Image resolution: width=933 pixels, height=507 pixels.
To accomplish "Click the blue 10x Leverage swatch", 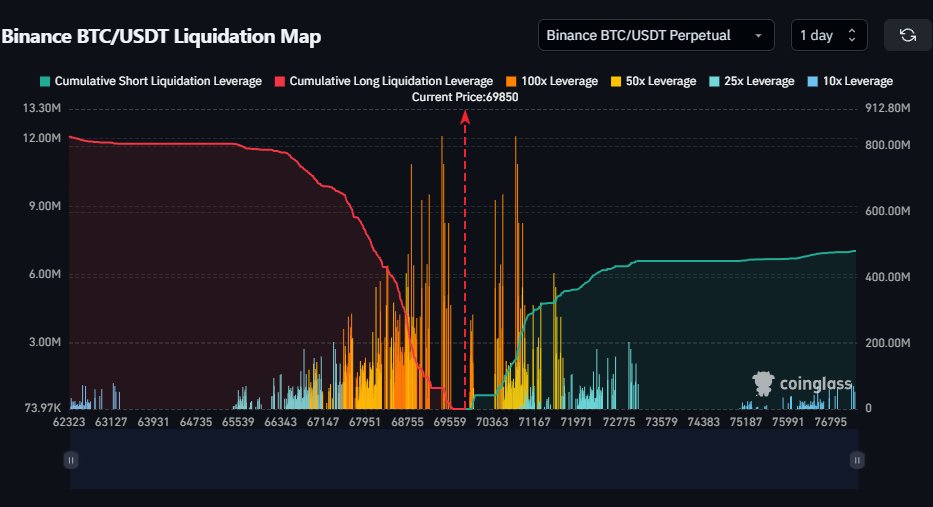I will [x=813, y=82].
